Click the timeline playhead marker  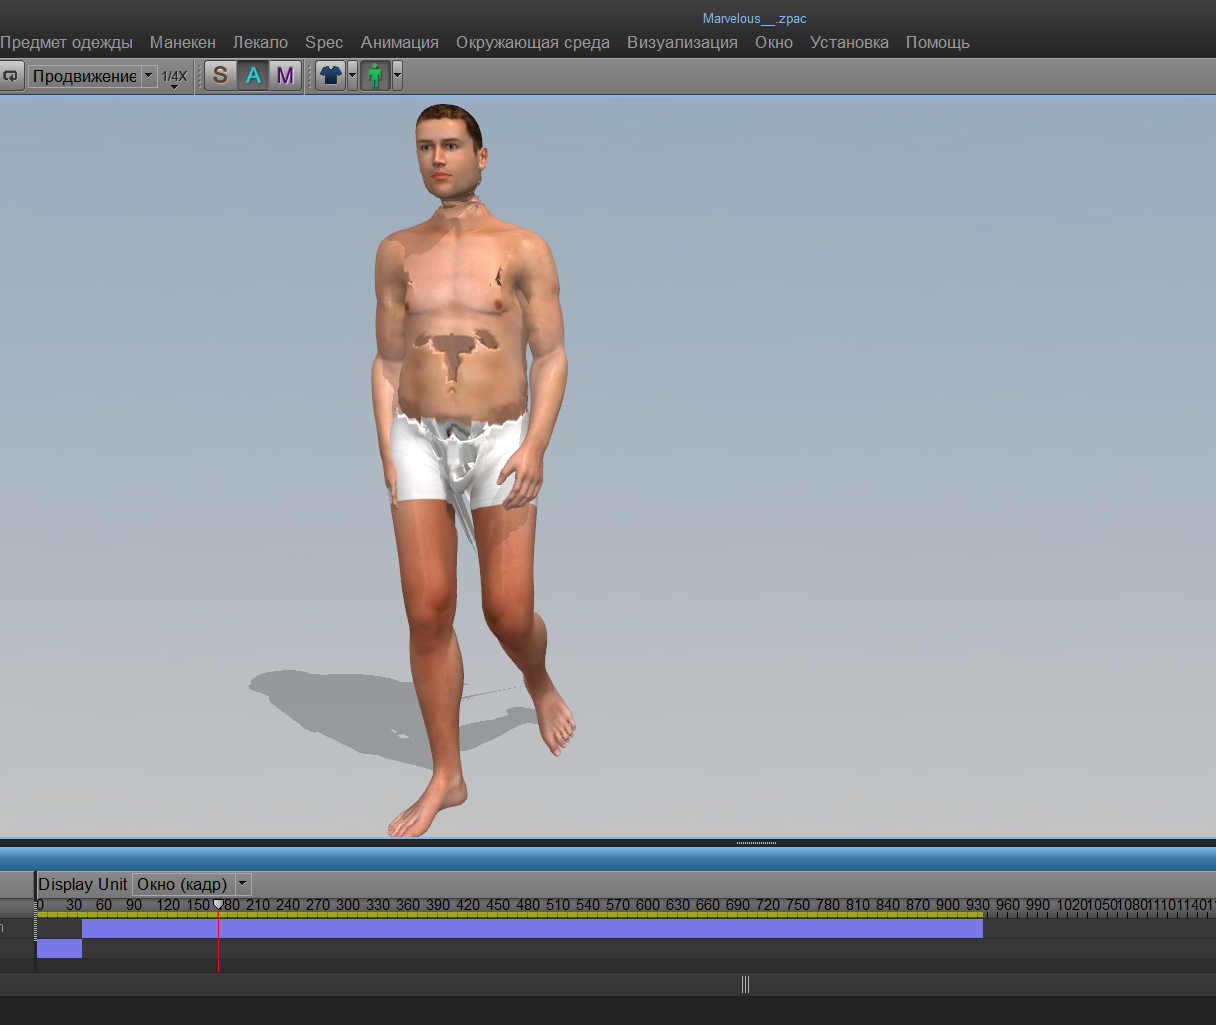click(218, 905)
